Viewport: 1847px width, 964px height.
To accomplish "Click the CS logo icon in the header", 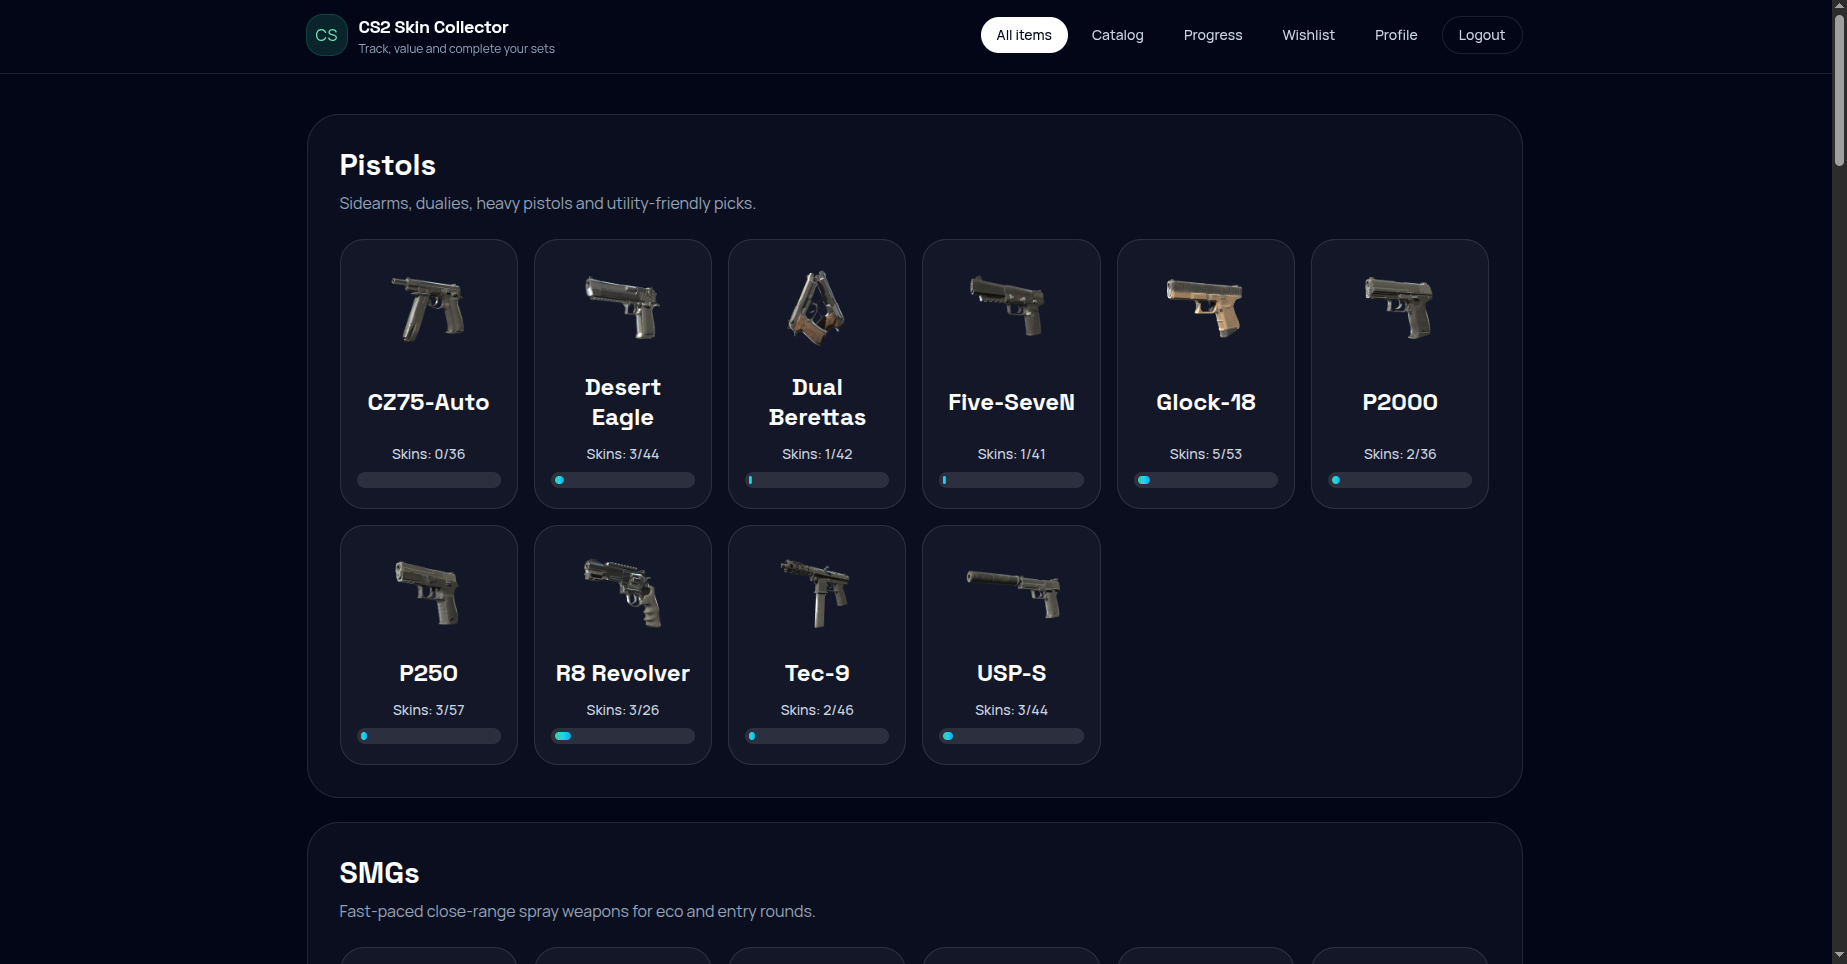I will coord(326,35).
